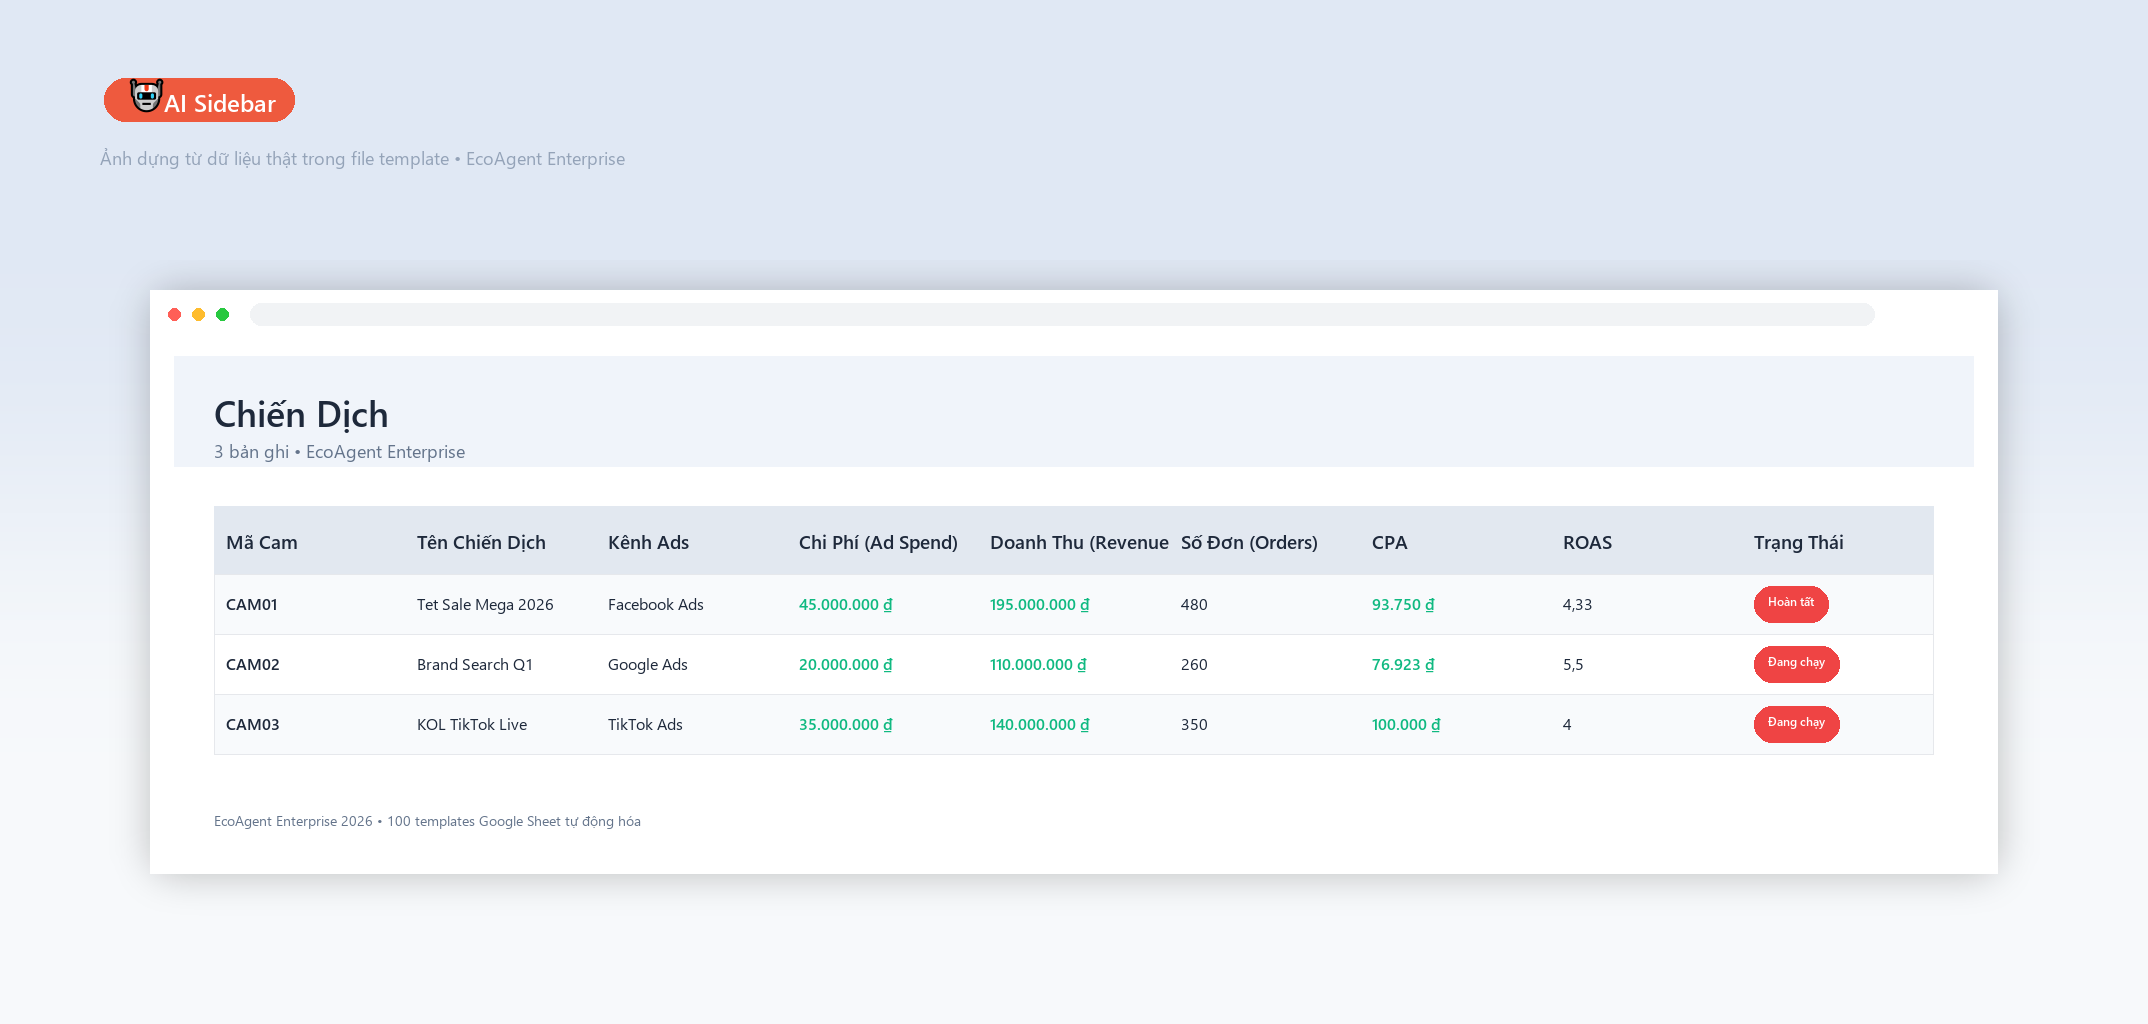Click CAM03's Đang chạy status badge
Screen dimensions: 2148x1024
pos(1796,724)
